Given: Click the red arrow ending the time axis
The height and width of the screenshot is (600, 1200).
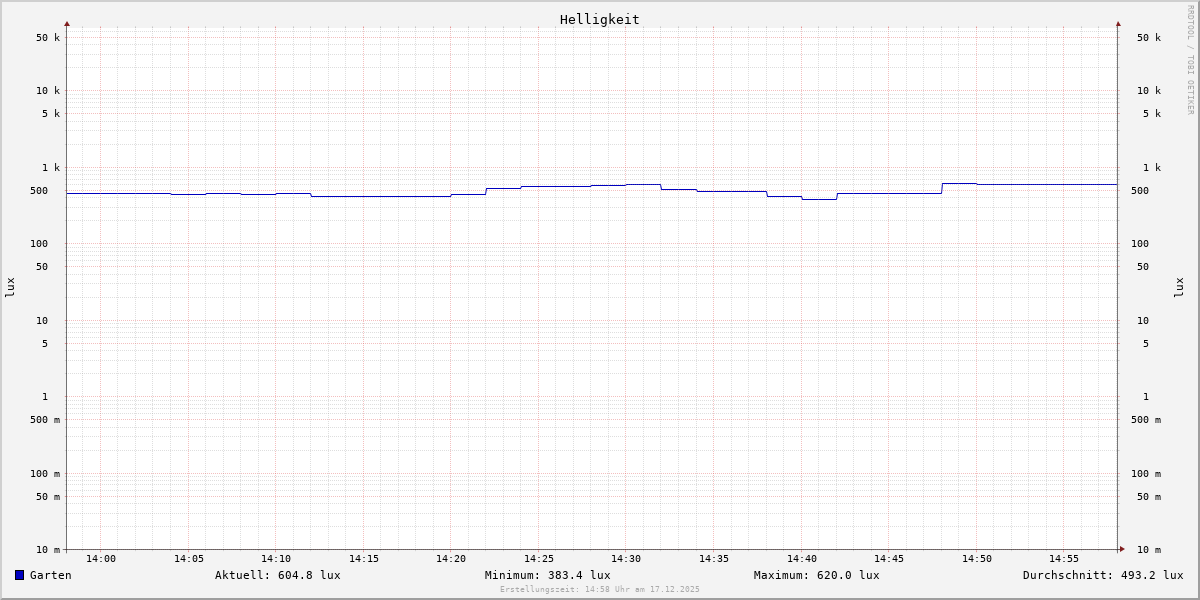Looking at the screenshot, I should 1122,549.
